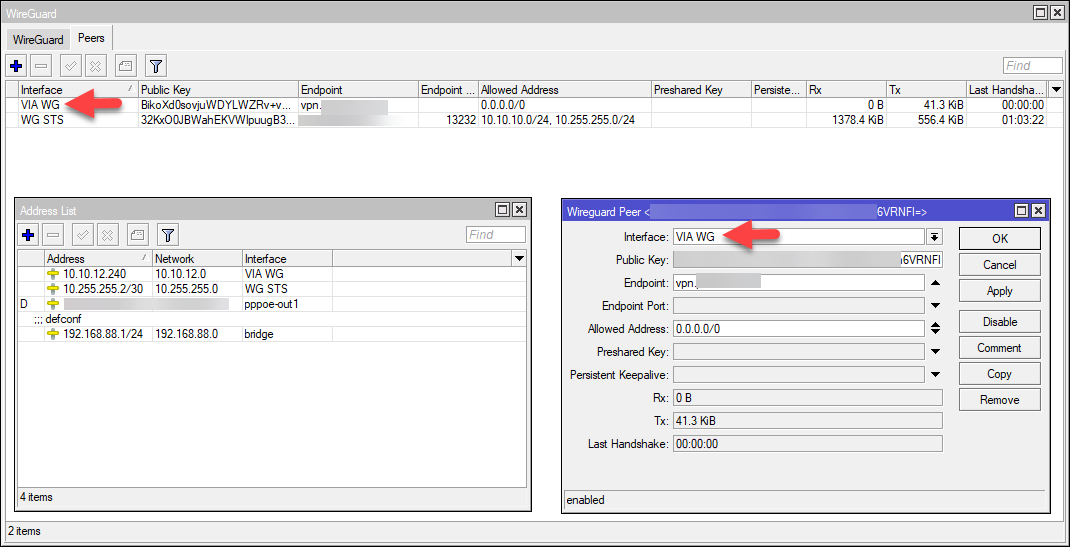Click Find field in Address List window
The width and height of the screenshot is (1070, 547).
click(496, 235)
